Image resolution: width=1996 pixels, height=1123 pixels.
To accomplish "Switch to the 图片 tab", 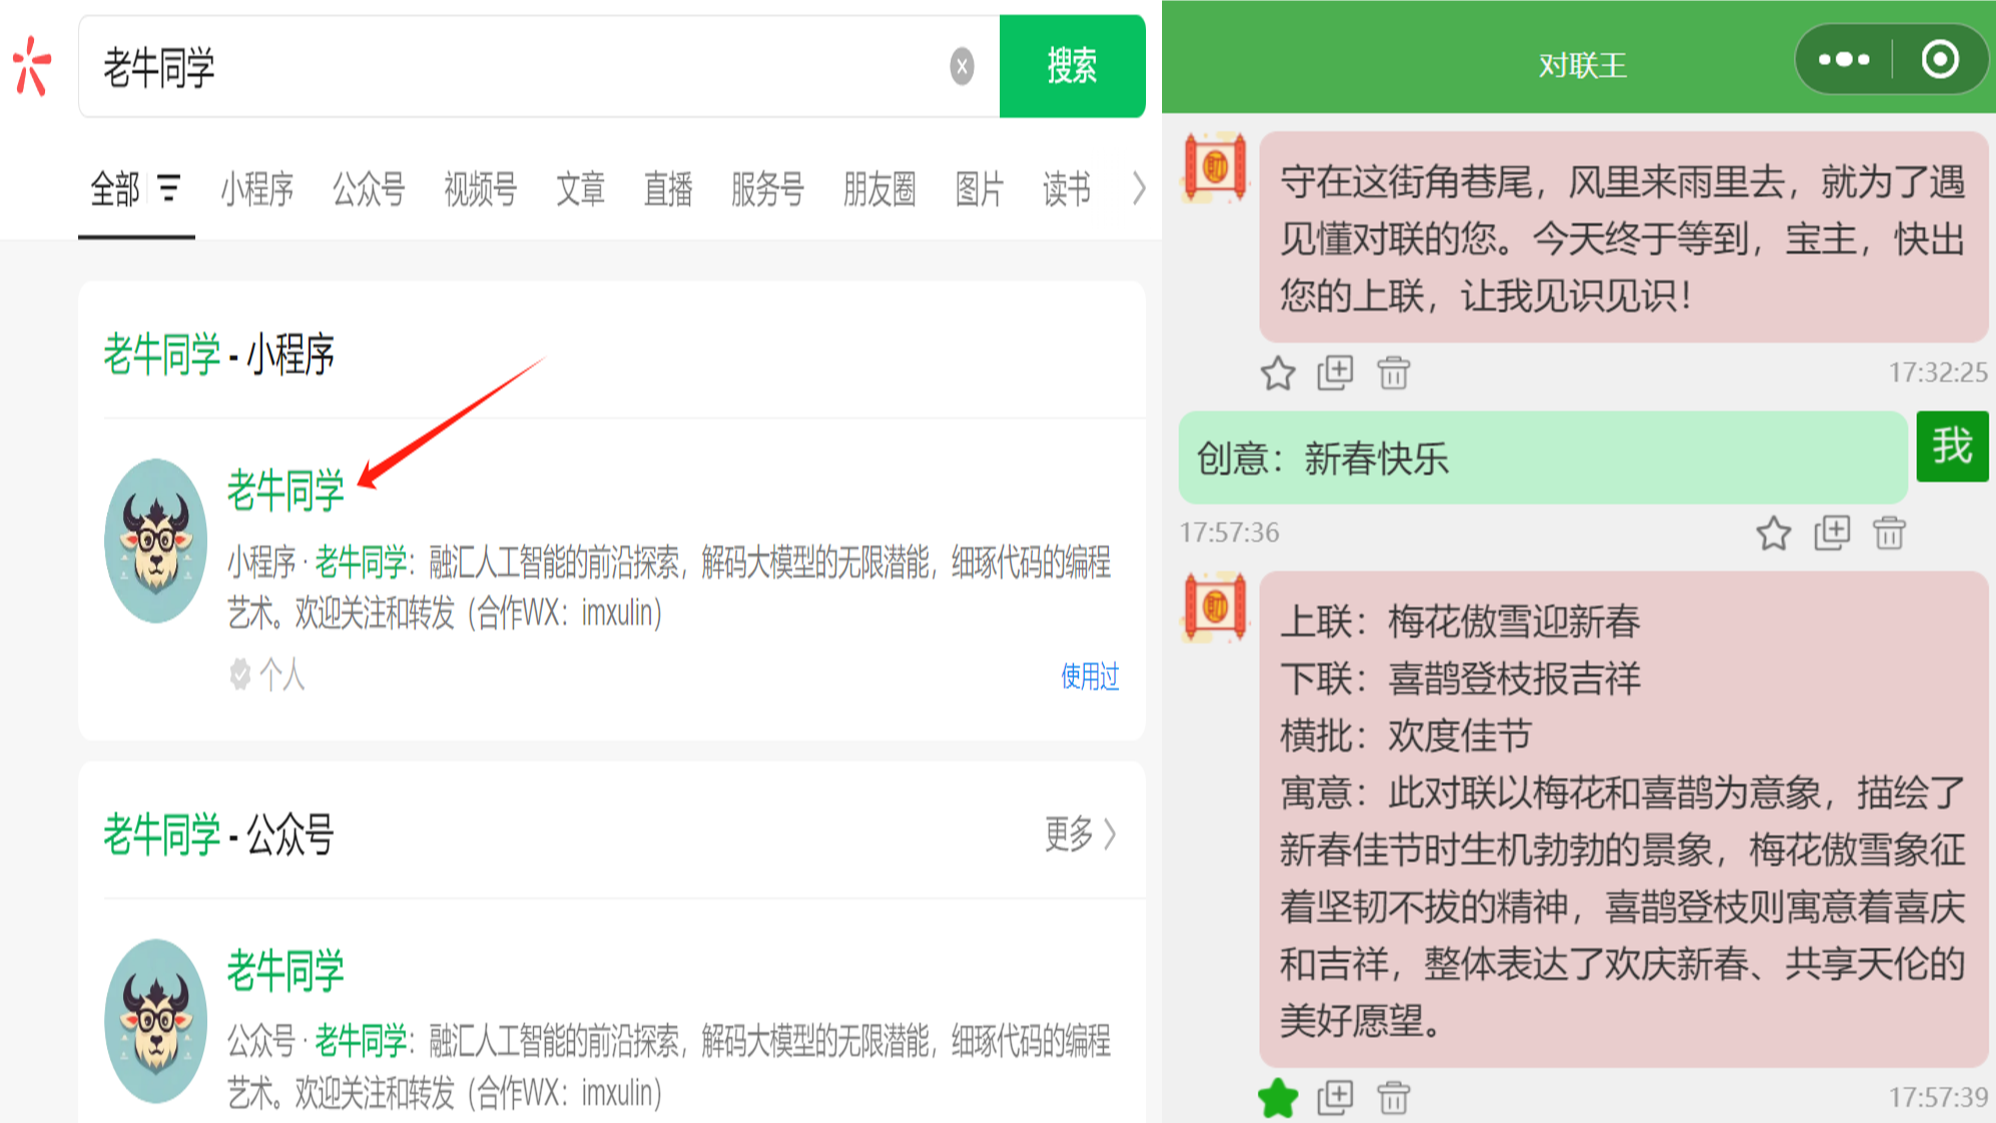I will tap(979, 188).
